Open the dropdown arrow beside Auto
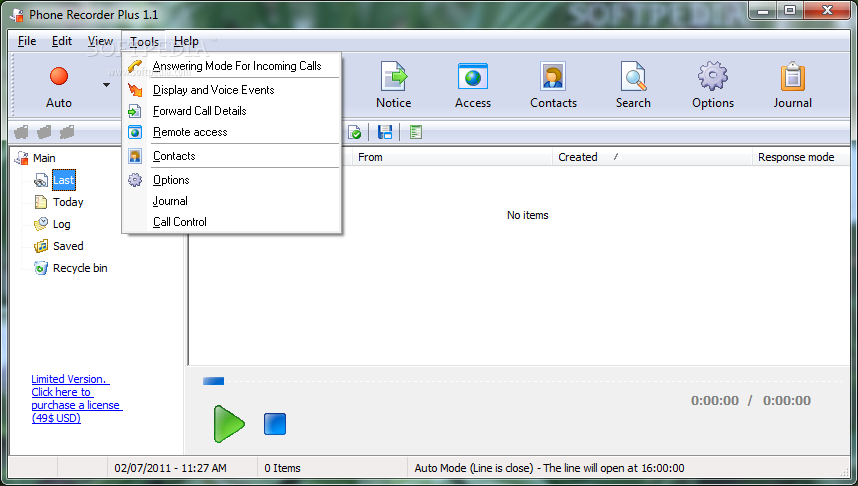 tap(106, 85)
